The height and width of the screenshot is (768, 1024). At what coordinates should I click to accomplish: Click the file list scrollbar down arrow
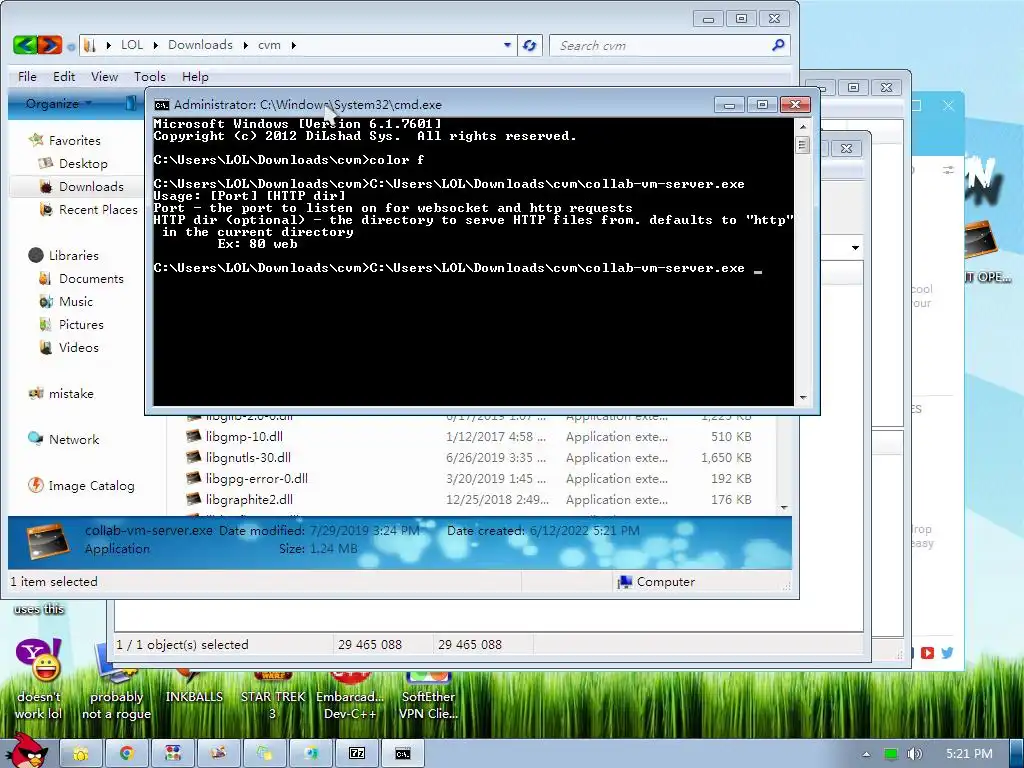tap(784, 507)
